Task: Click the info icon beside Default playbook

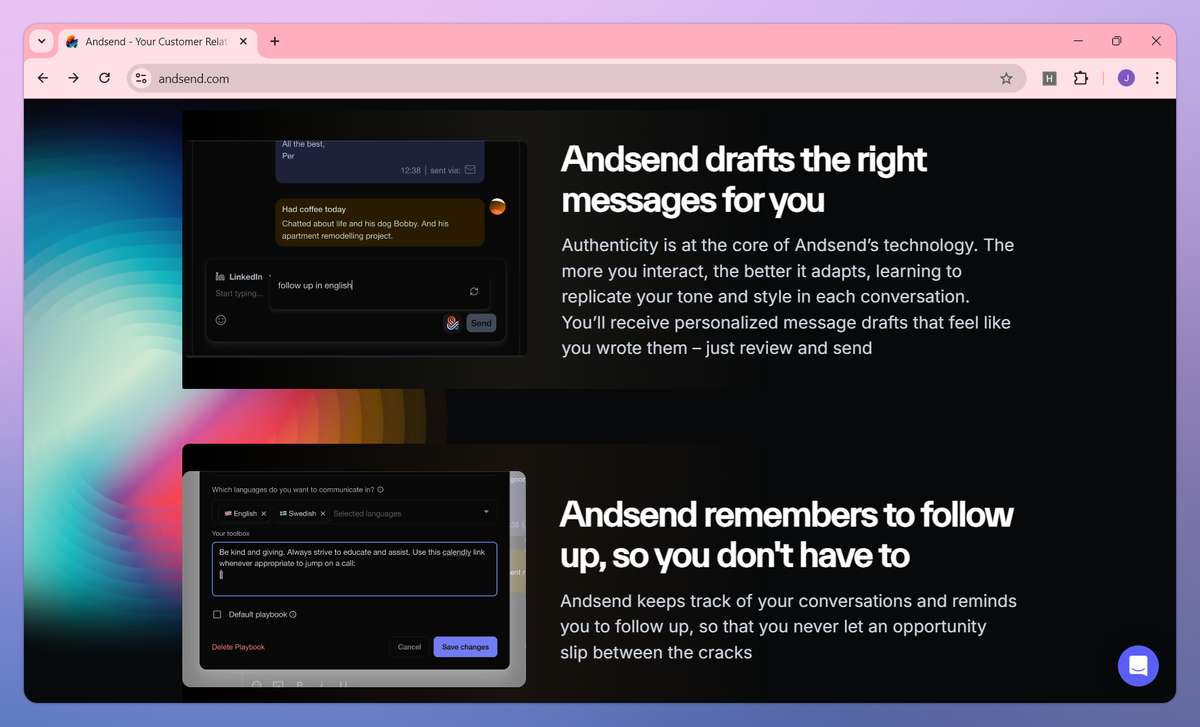Action: pos(293,615)
